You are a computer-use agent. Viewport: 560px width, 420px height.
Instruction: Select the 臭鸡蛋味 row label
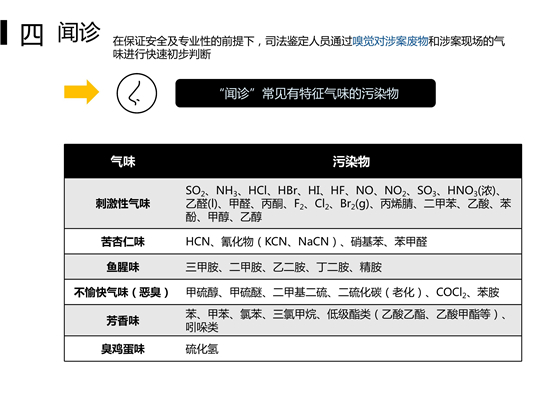122,349
